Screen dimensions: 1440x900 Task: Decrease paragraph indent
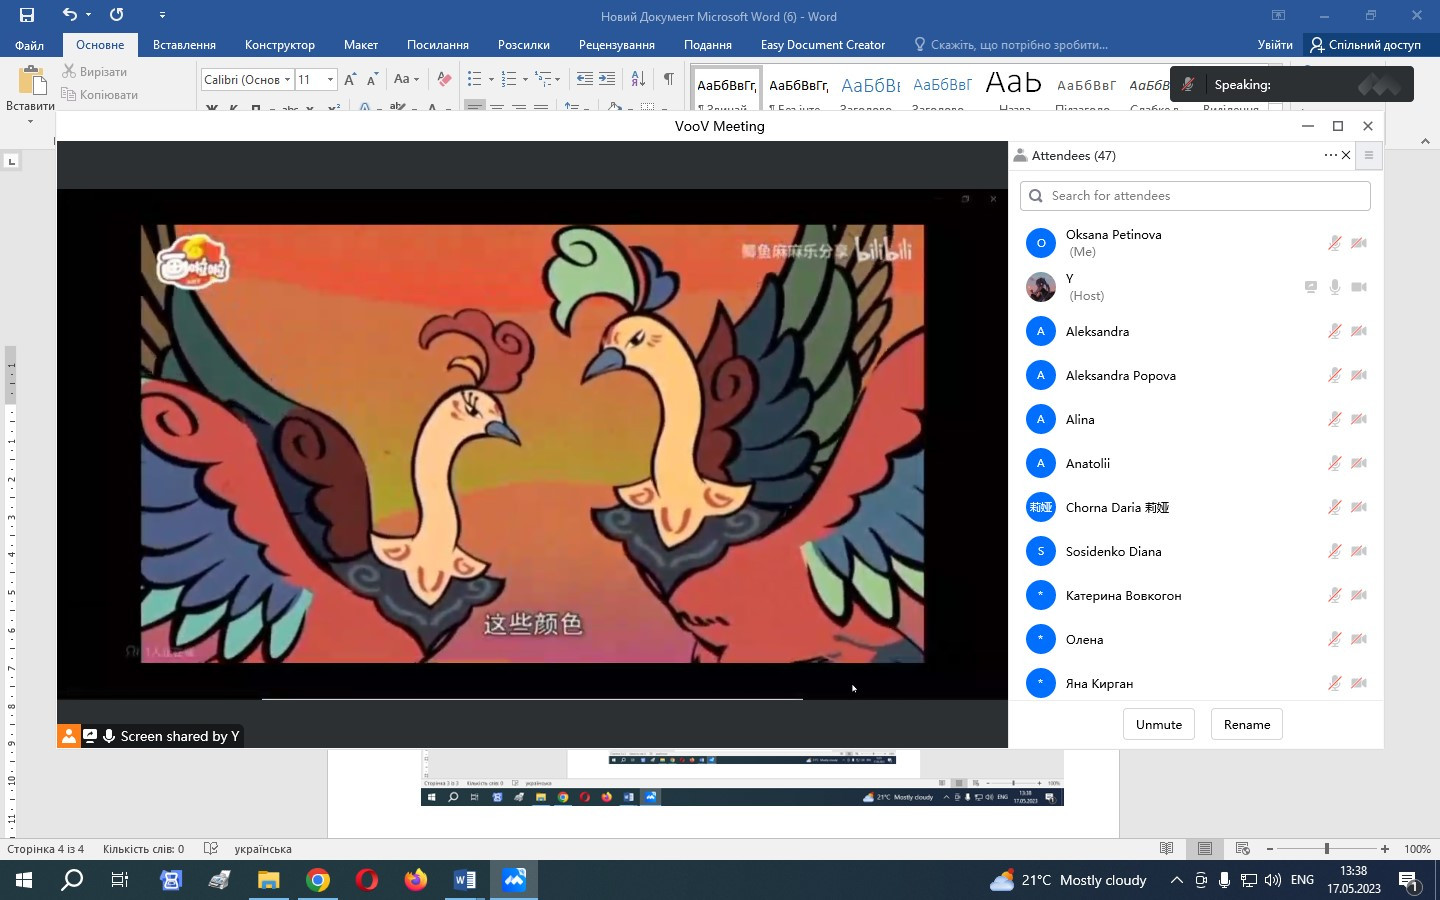tap(585, 79)
